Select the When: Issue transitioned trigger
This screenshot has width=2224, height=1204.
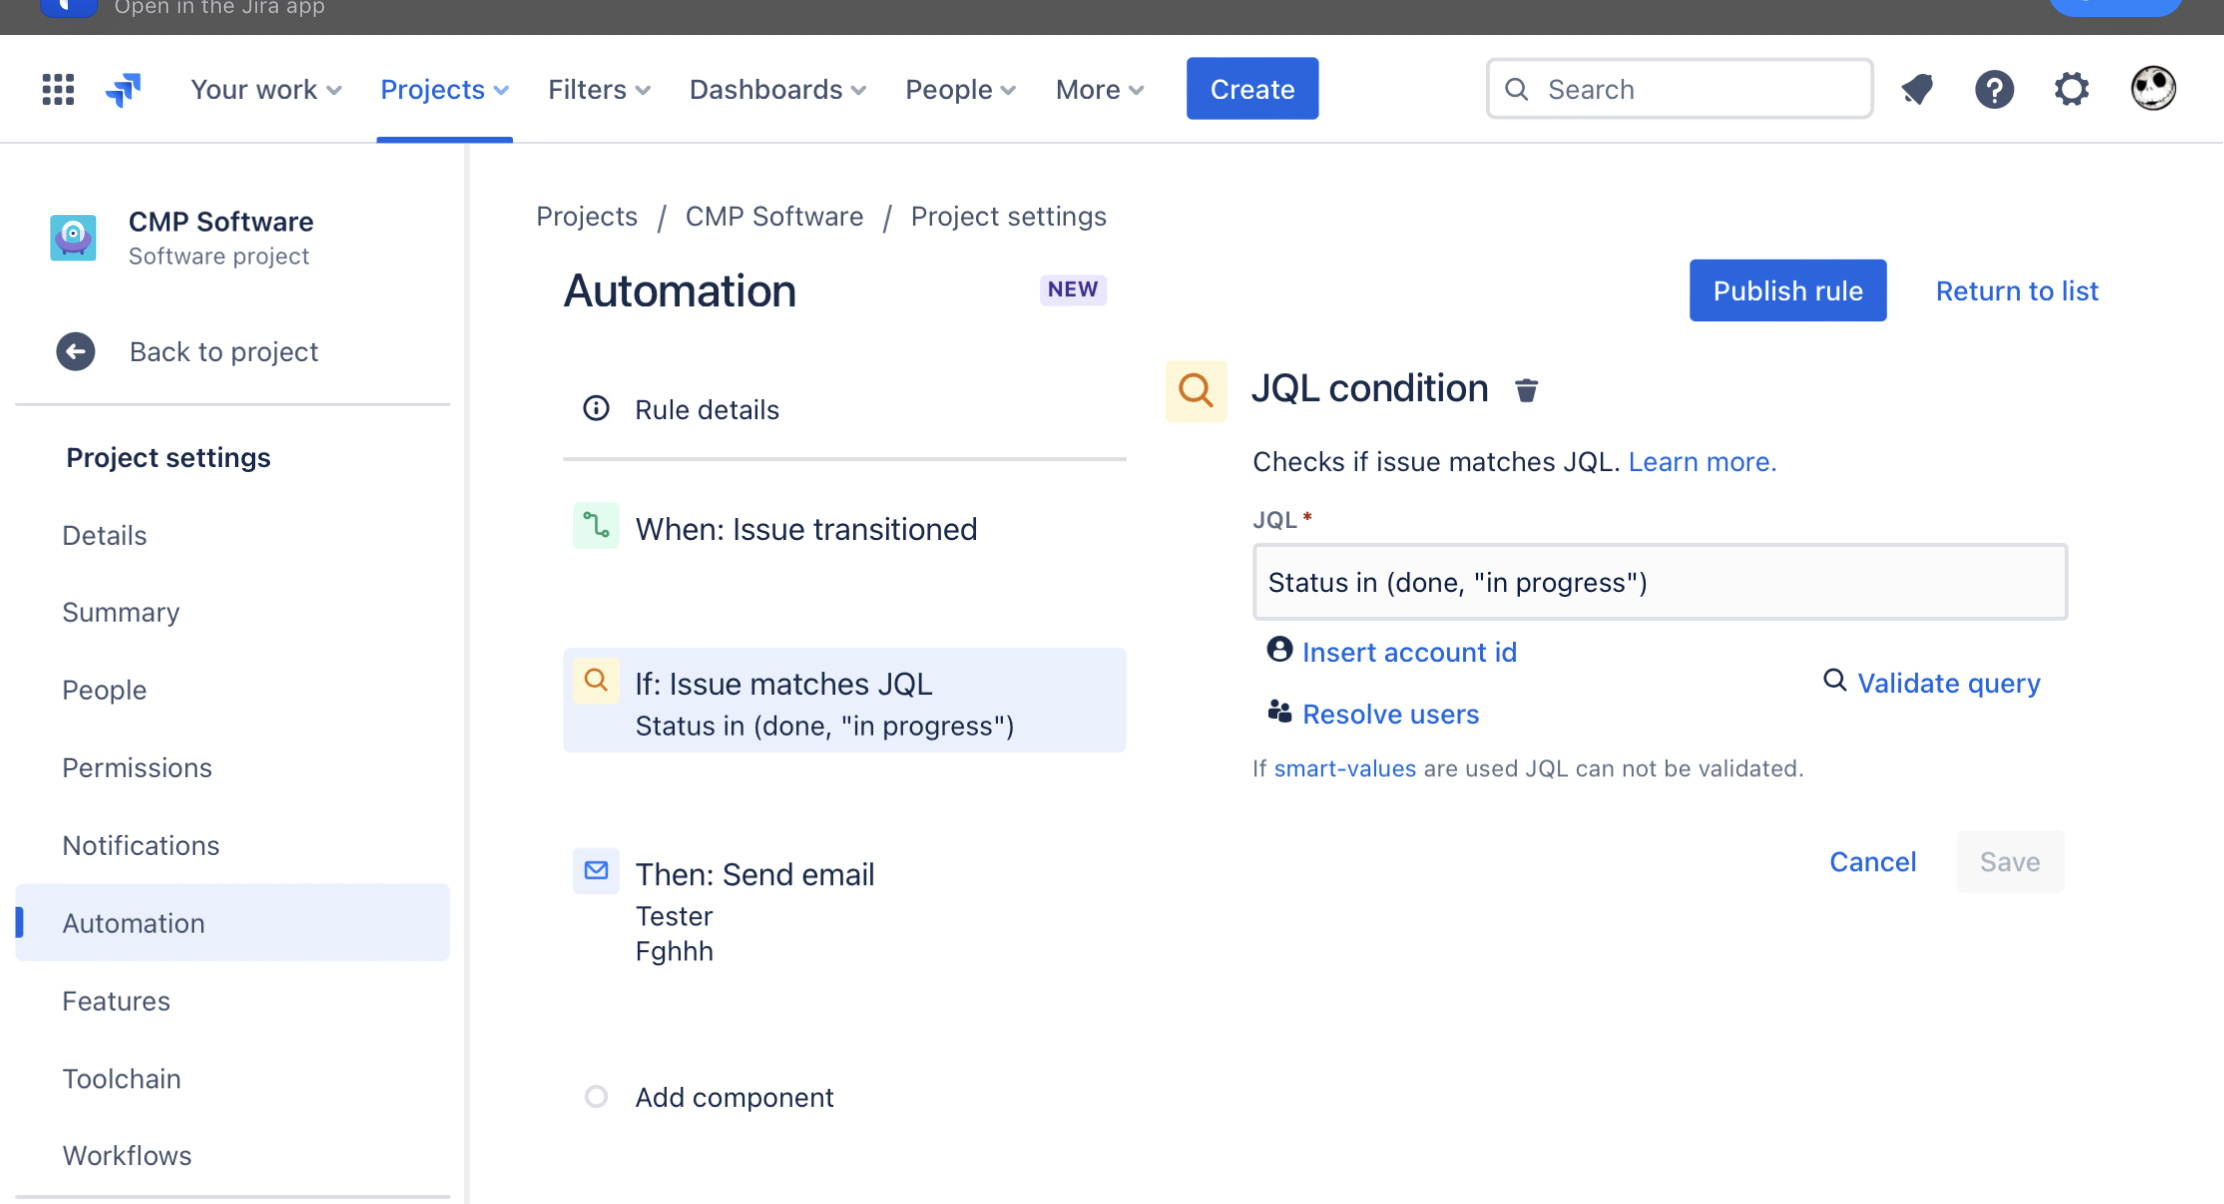point(806,529)
